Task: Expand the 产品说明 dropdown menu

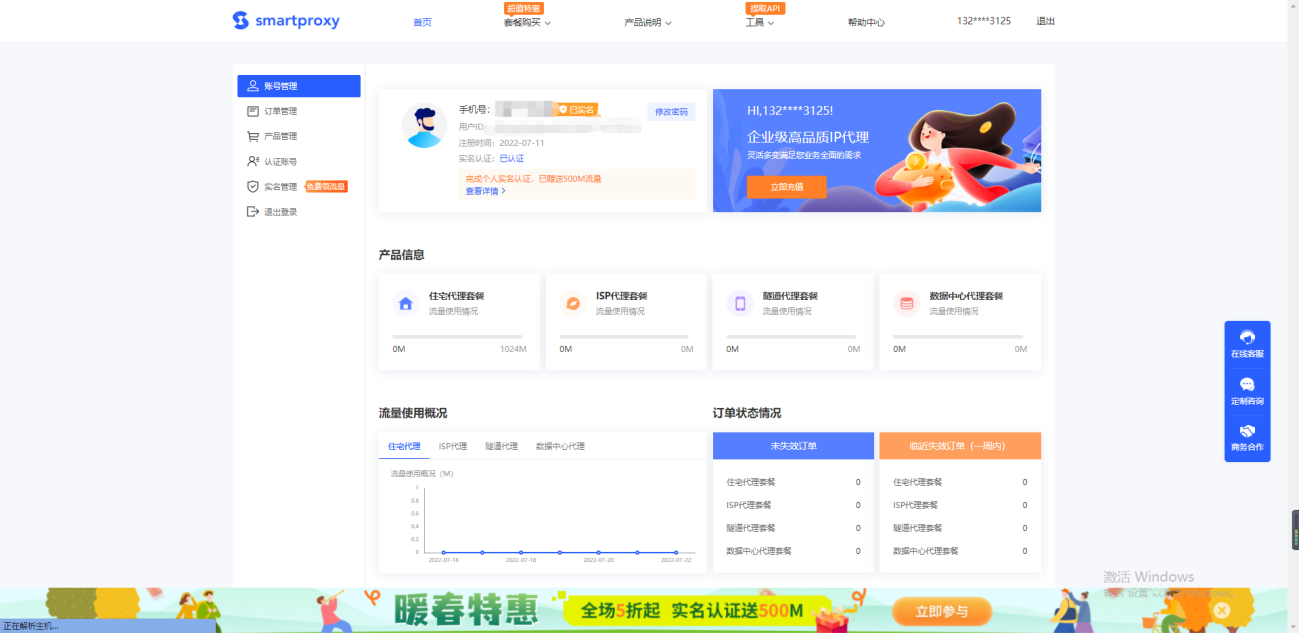Action: [x=648, y=22]
